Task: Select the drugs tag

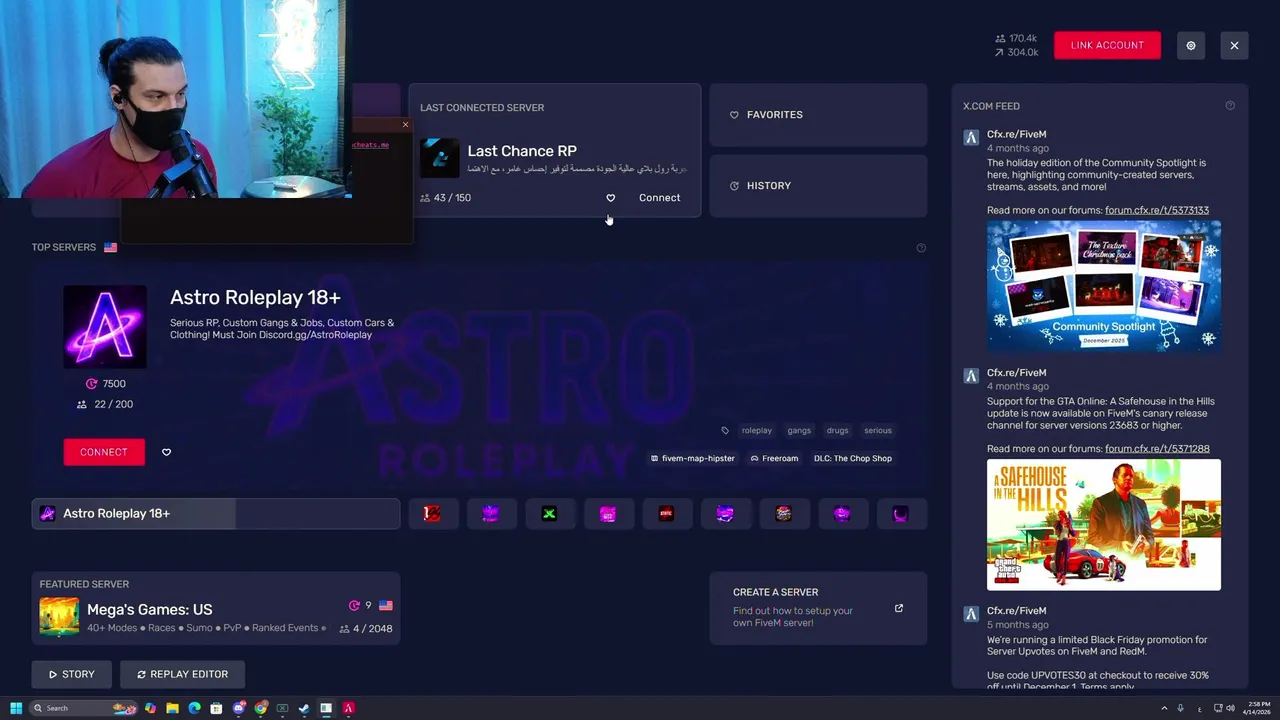Action: (x=837, y=431)
